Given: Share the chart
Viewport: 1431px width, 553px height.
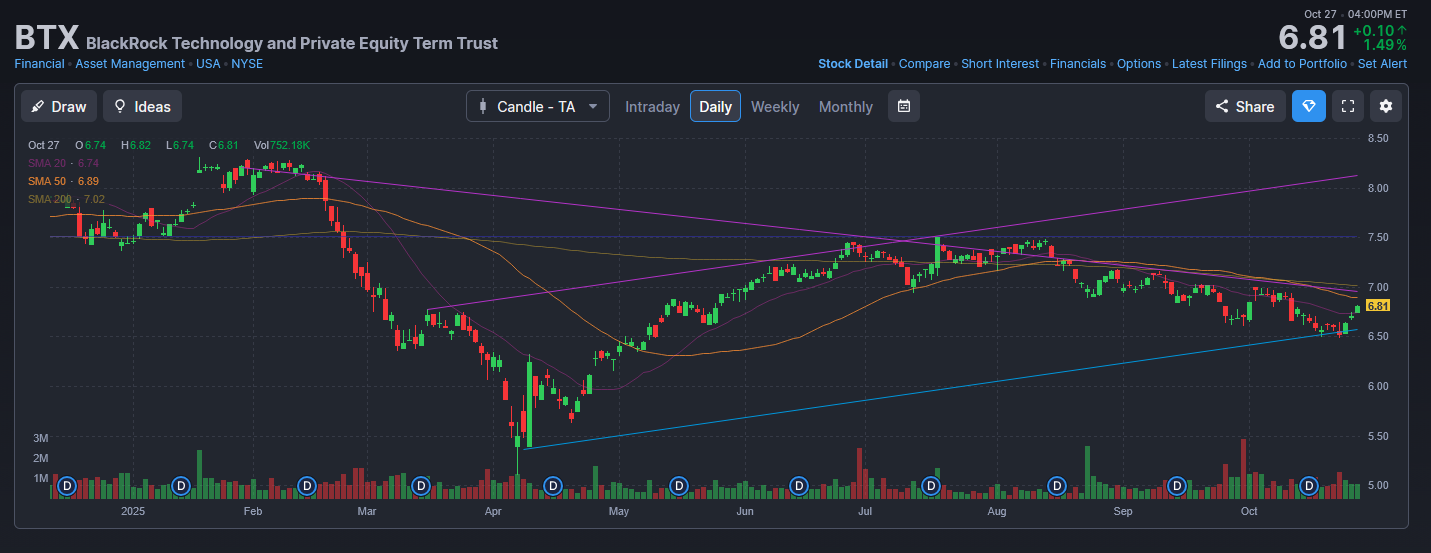Looking at the screenshot, I should coord(1244,106).
